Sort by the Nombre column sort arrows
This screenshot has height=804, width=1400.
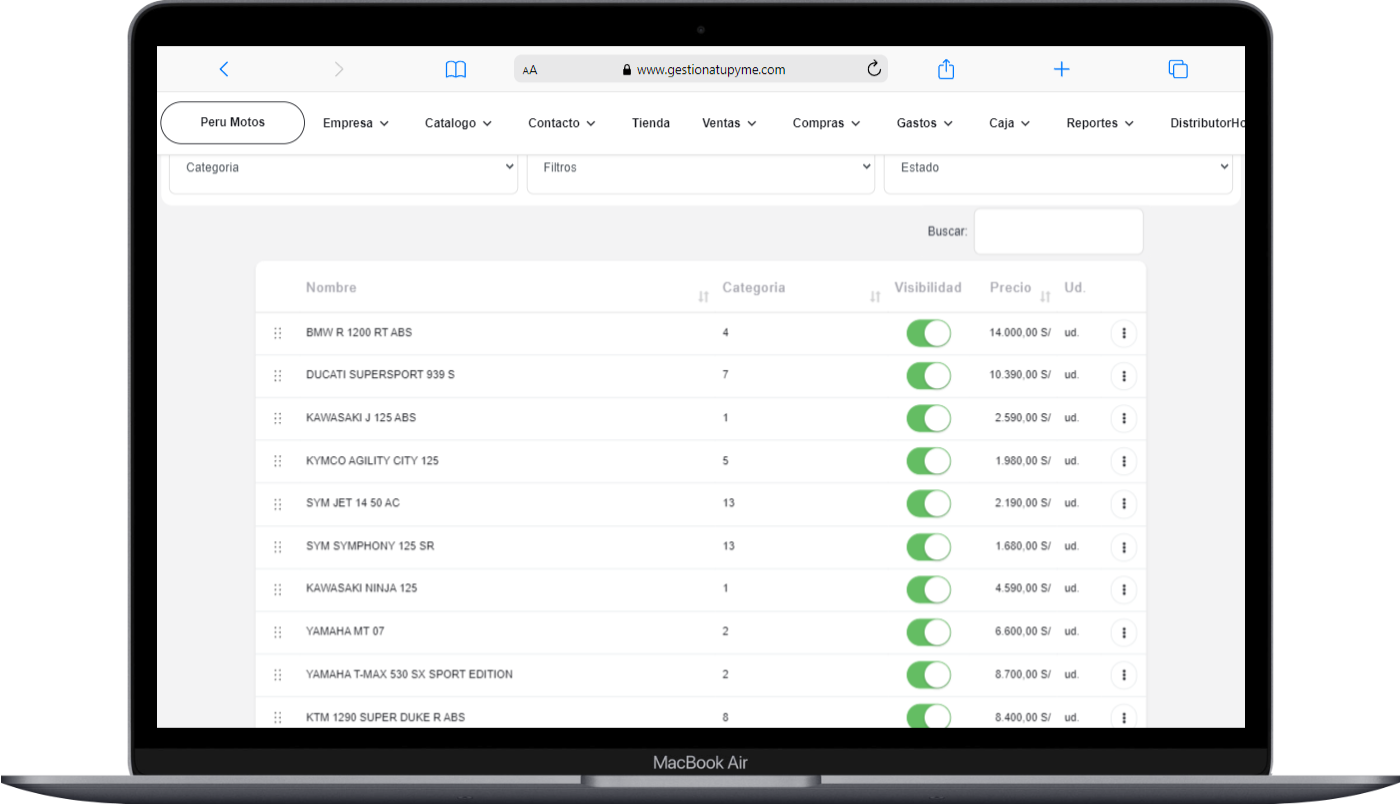pos(703,297)
